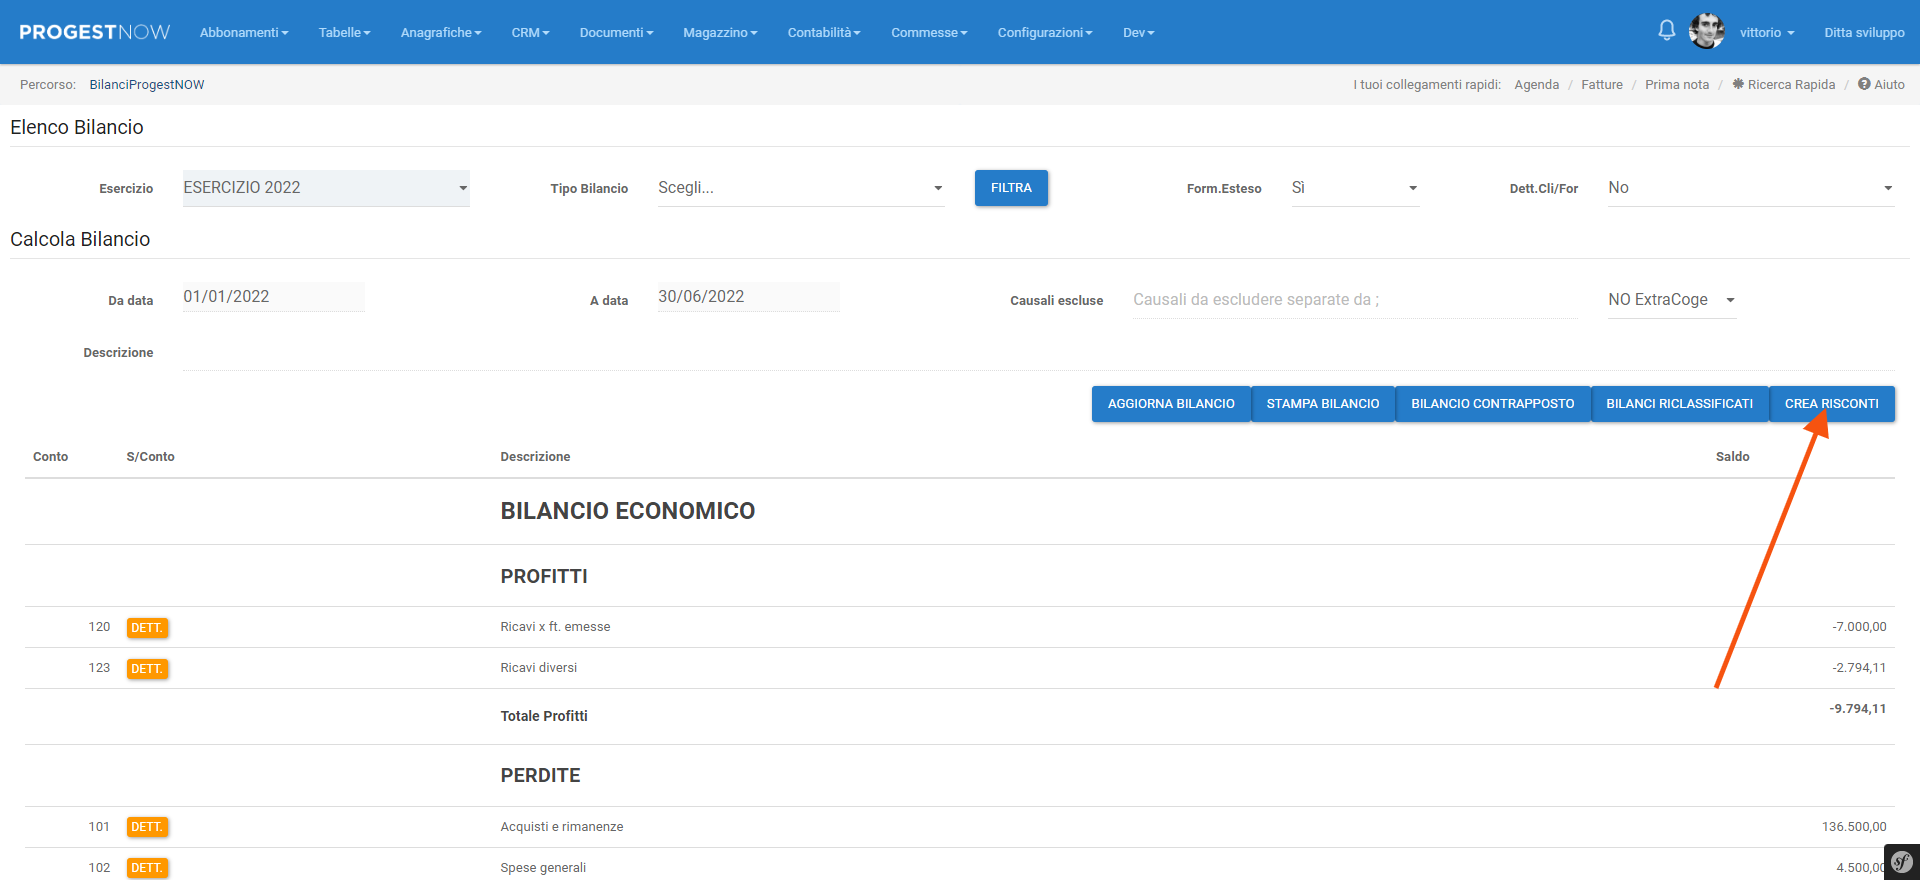Click DETT. badge for account 102

point(147,868)
